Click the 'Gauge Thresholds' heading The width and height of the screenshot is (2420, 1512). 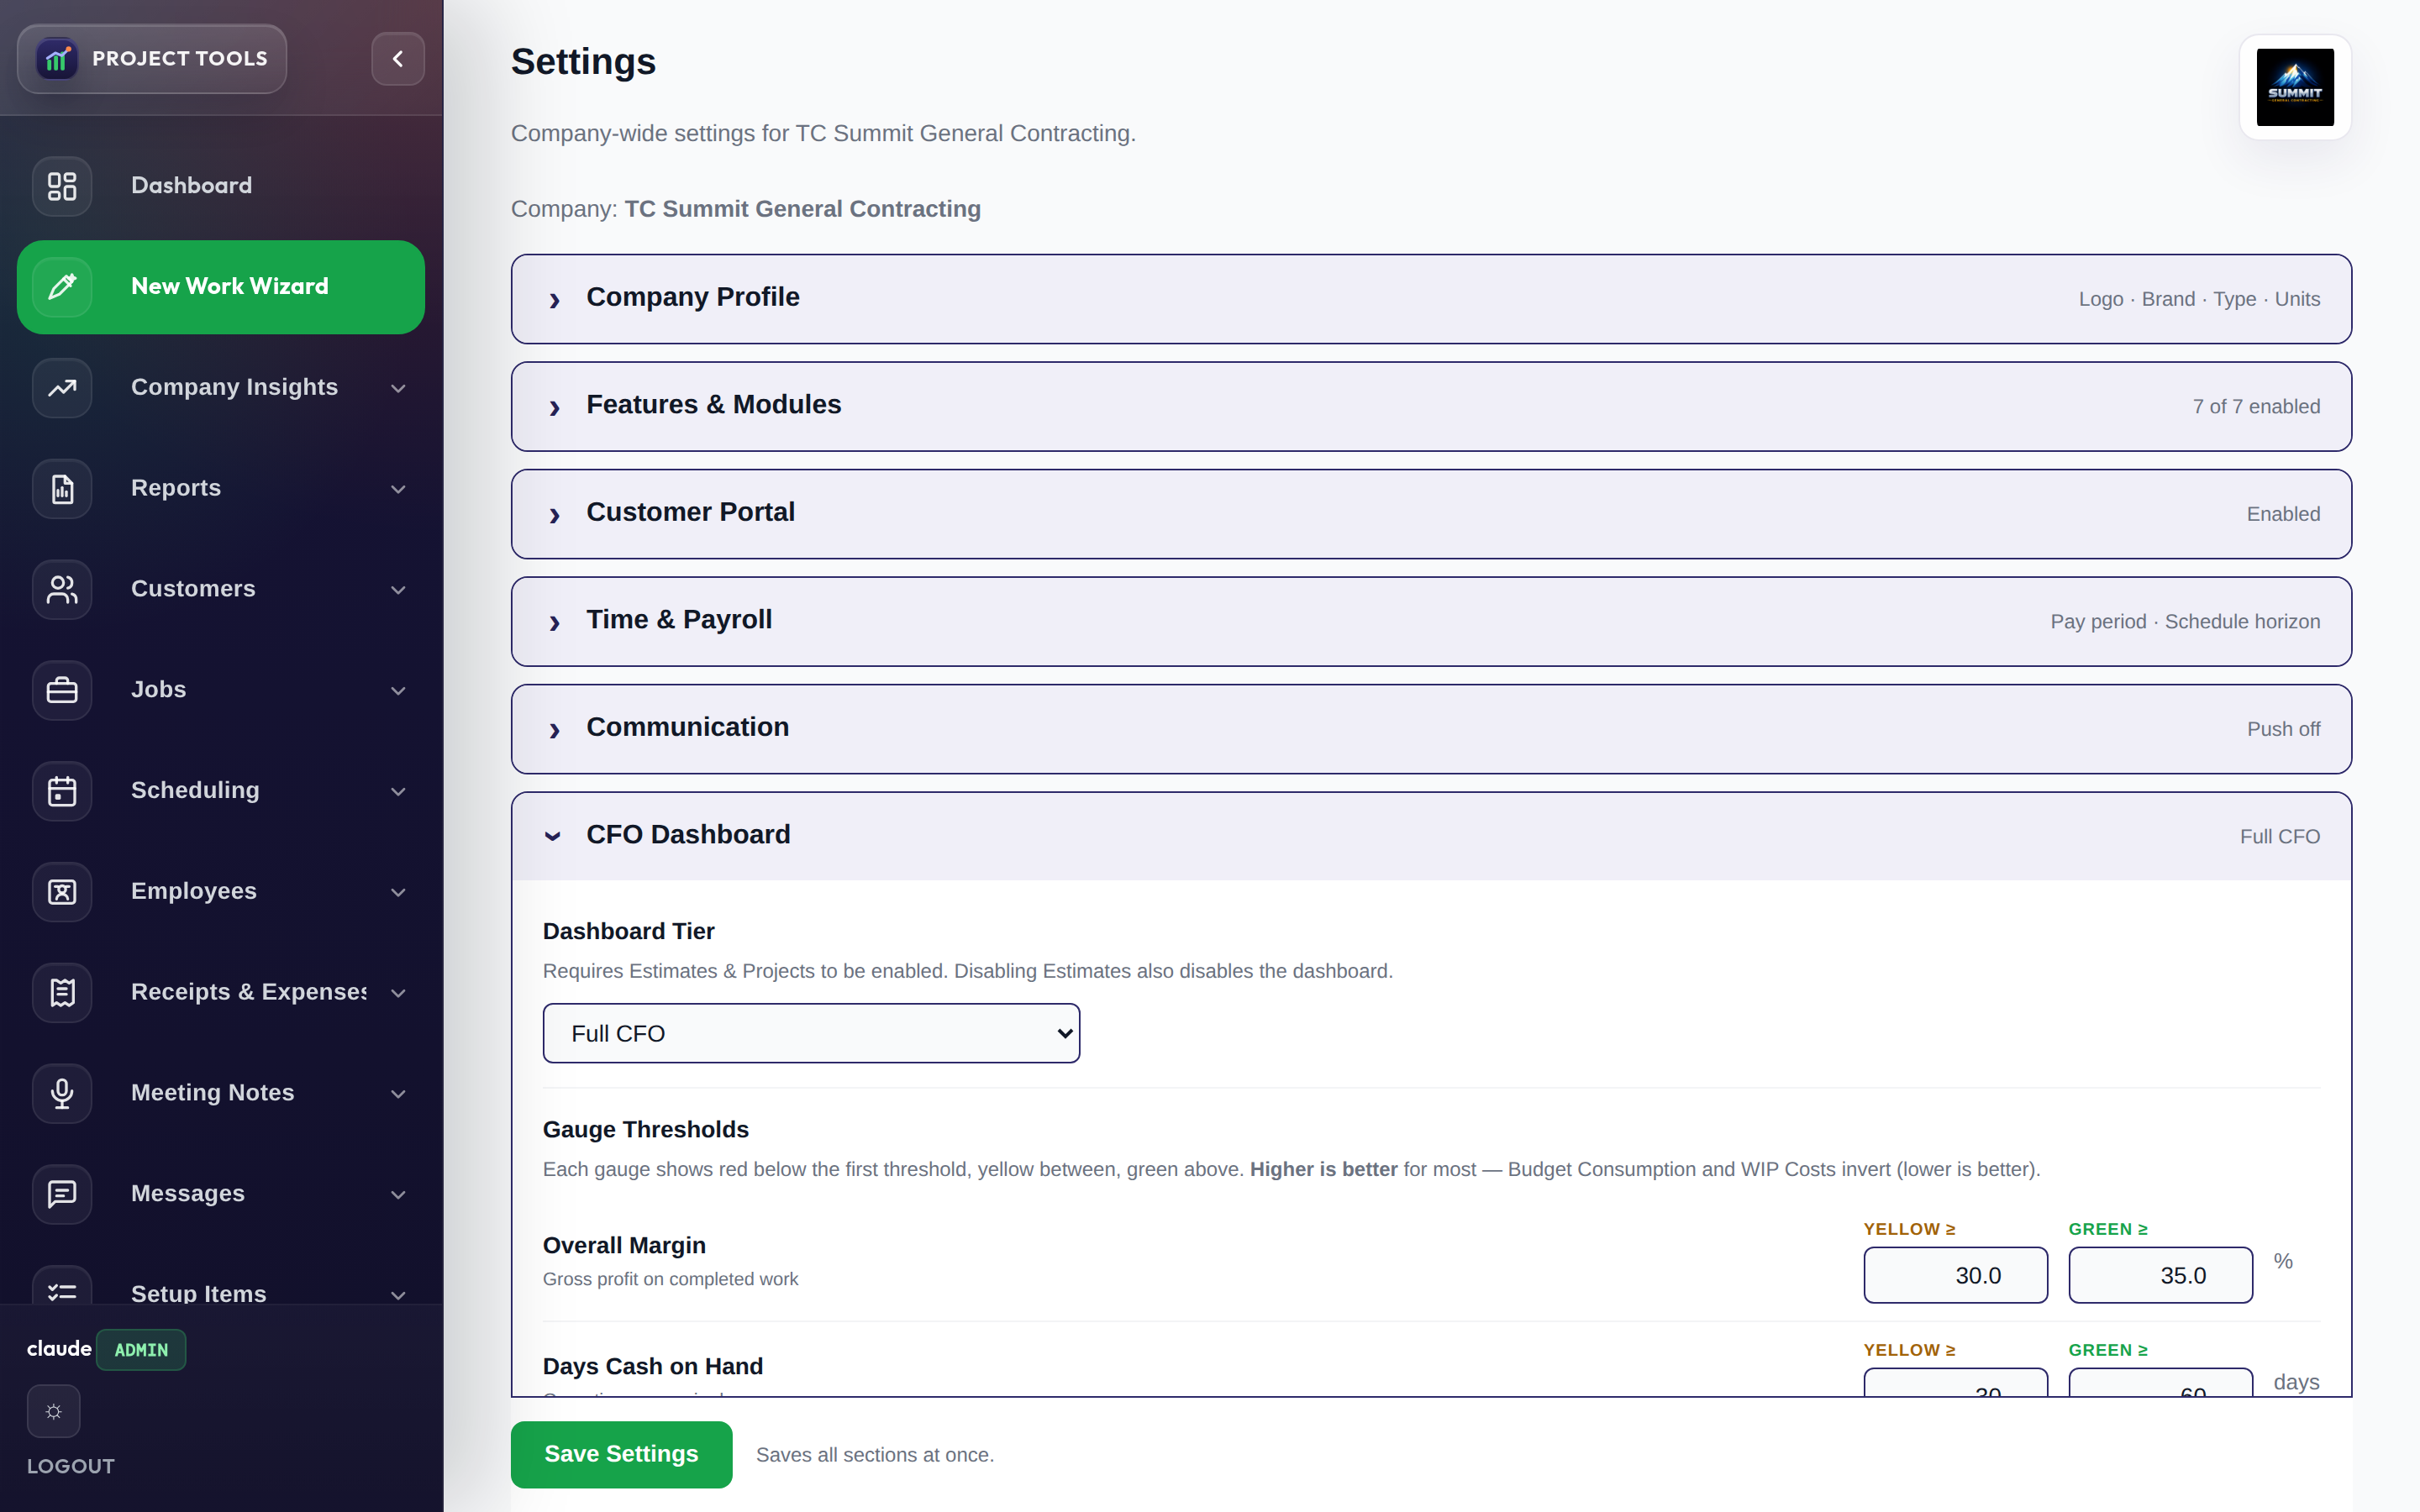click(645, 1129)
